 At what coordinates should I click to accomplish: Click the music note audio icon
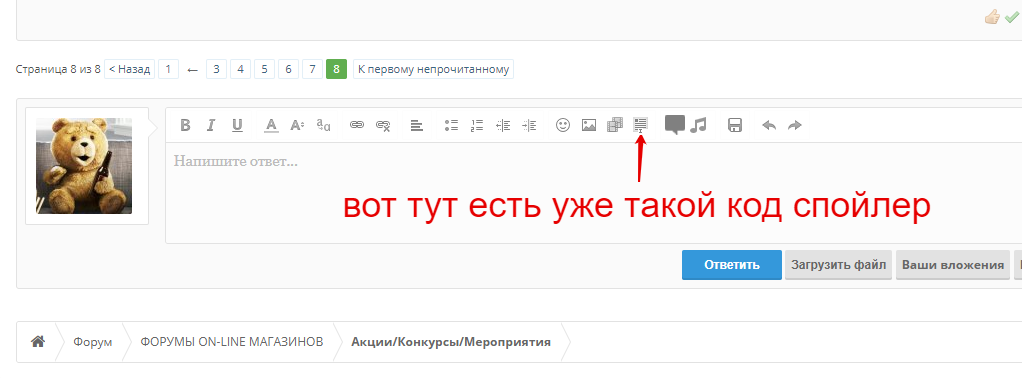(698, 124)
